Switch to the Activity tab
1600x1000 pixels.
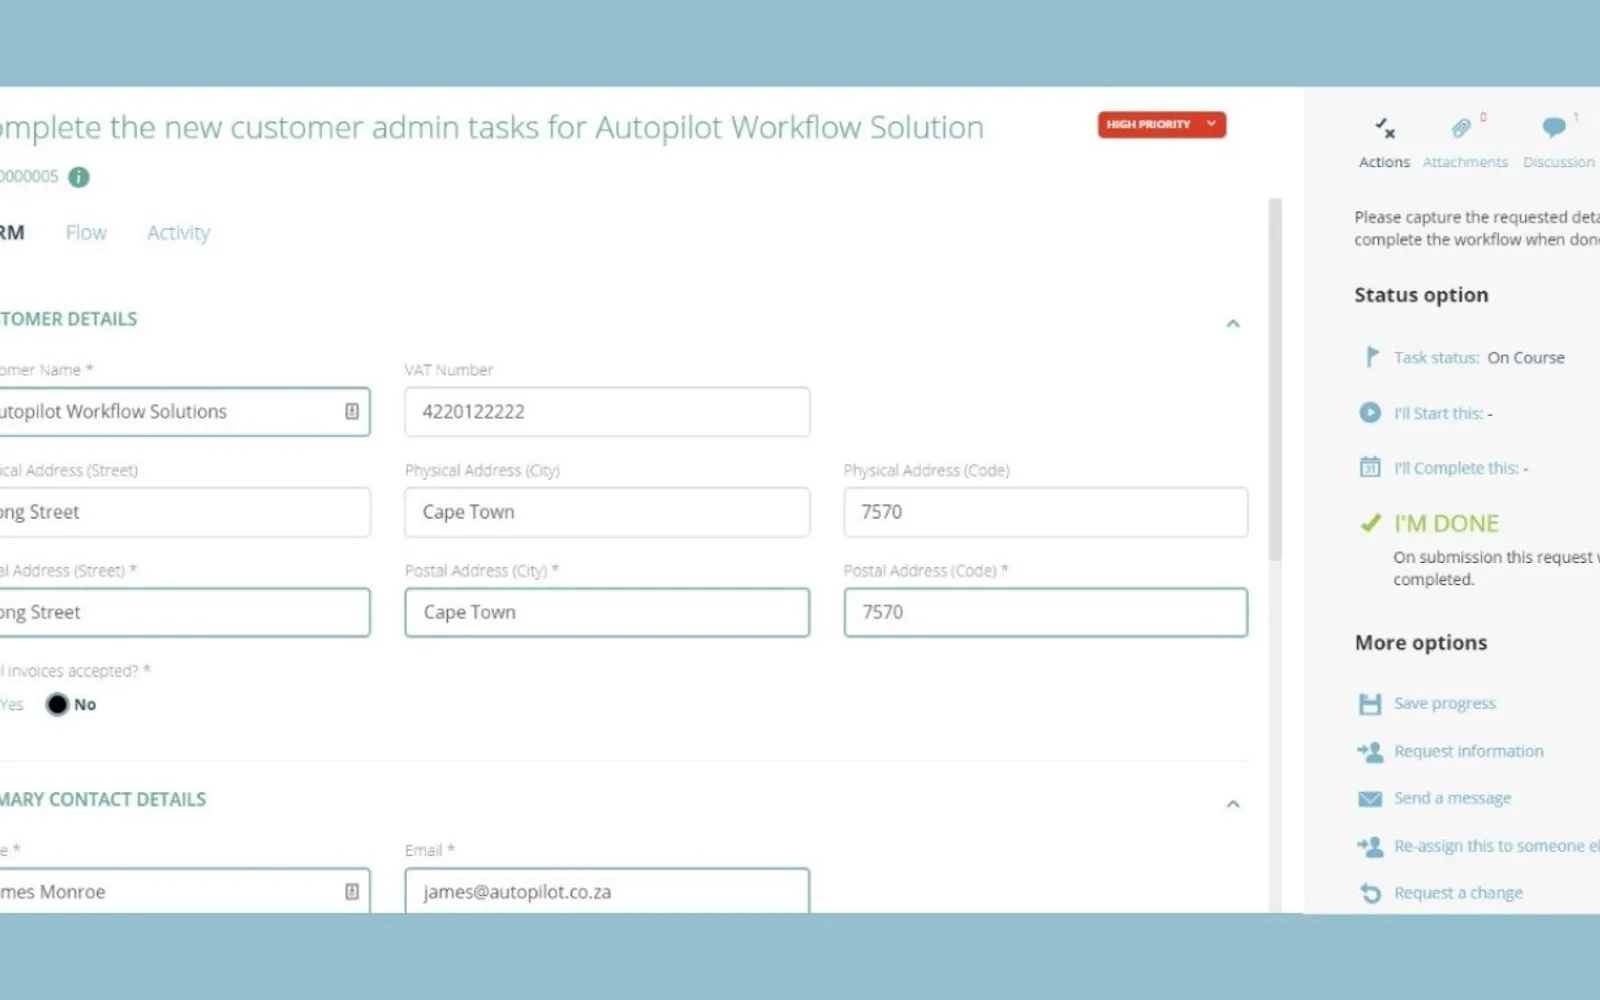[x=178, y=233]
